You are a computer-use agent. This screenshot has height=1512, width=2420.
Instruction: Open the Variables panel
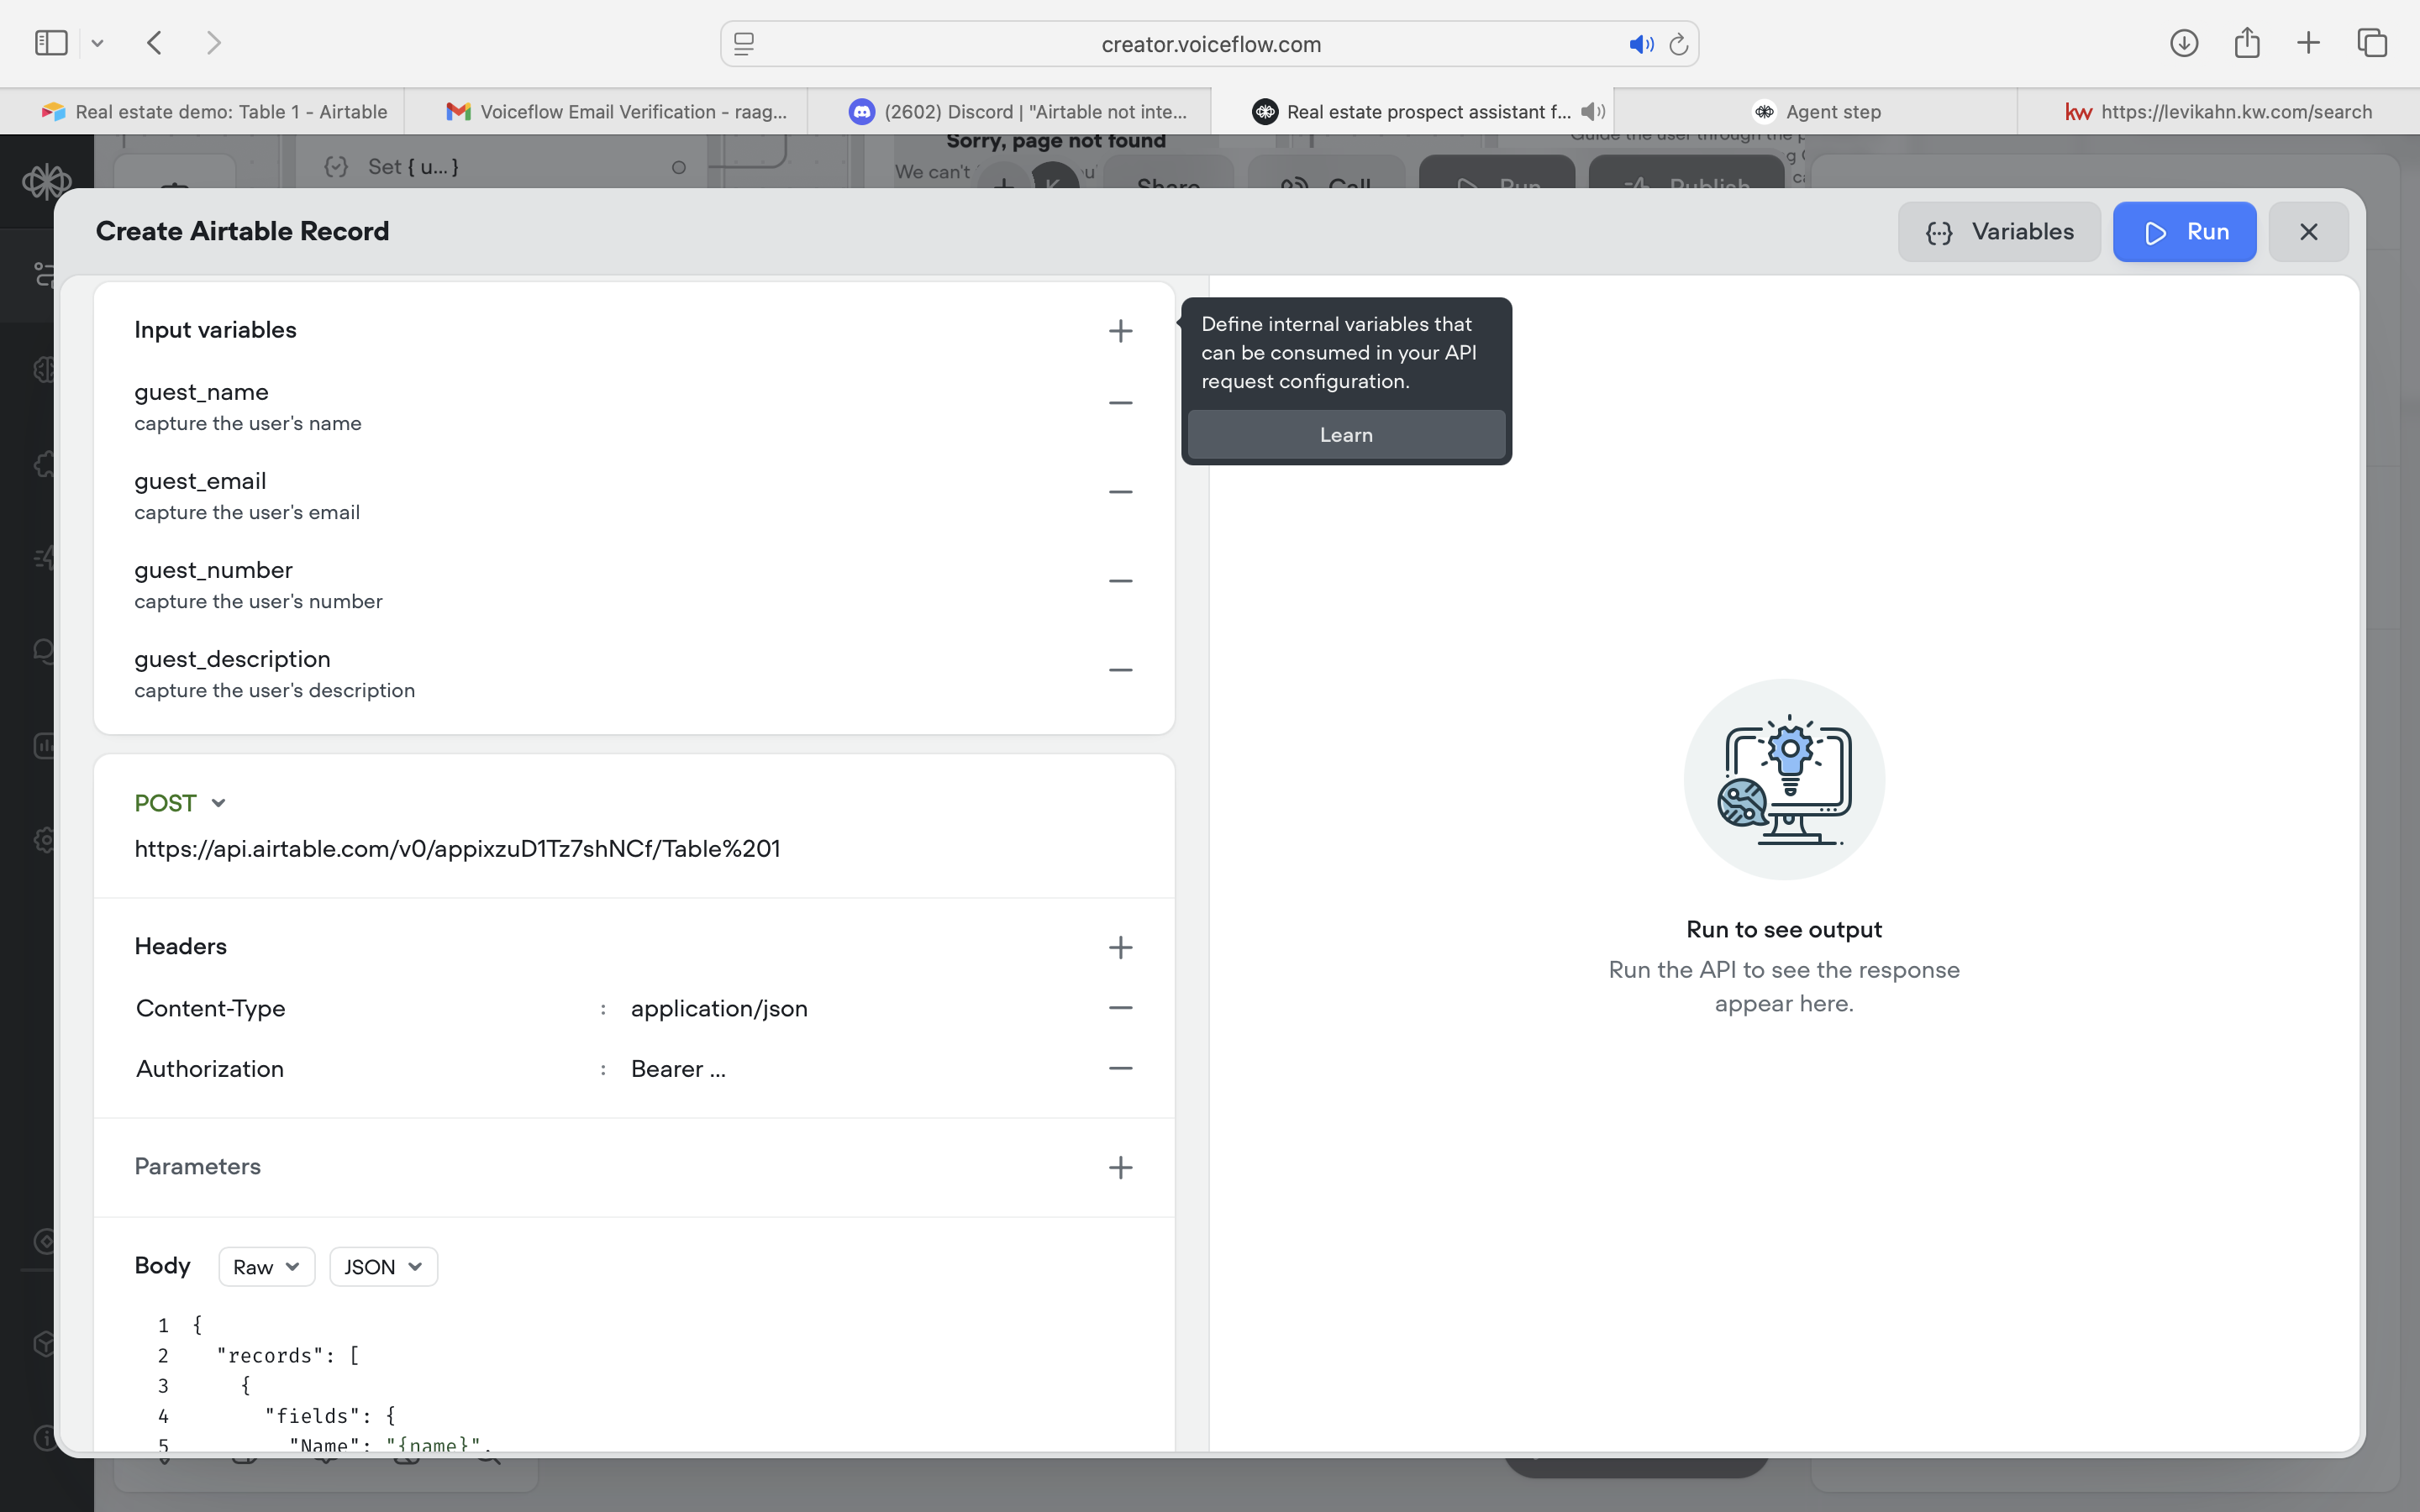tap(1999, 232)
